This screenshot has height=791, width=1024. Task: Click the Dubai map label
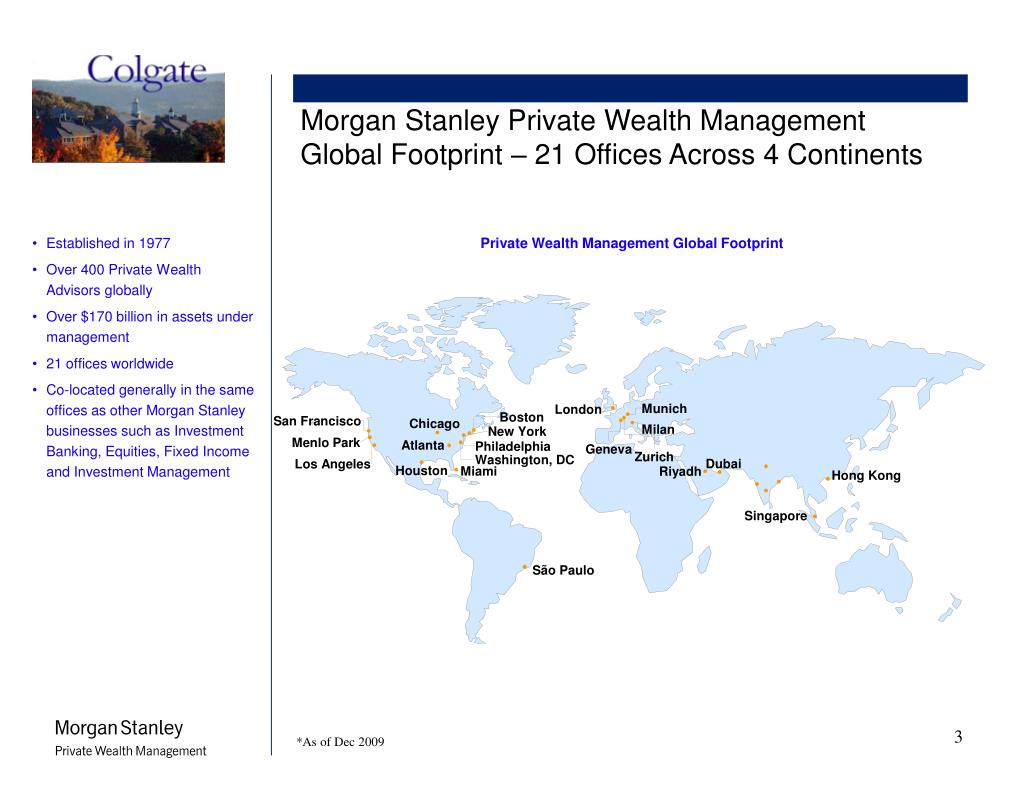pos(724,464)
